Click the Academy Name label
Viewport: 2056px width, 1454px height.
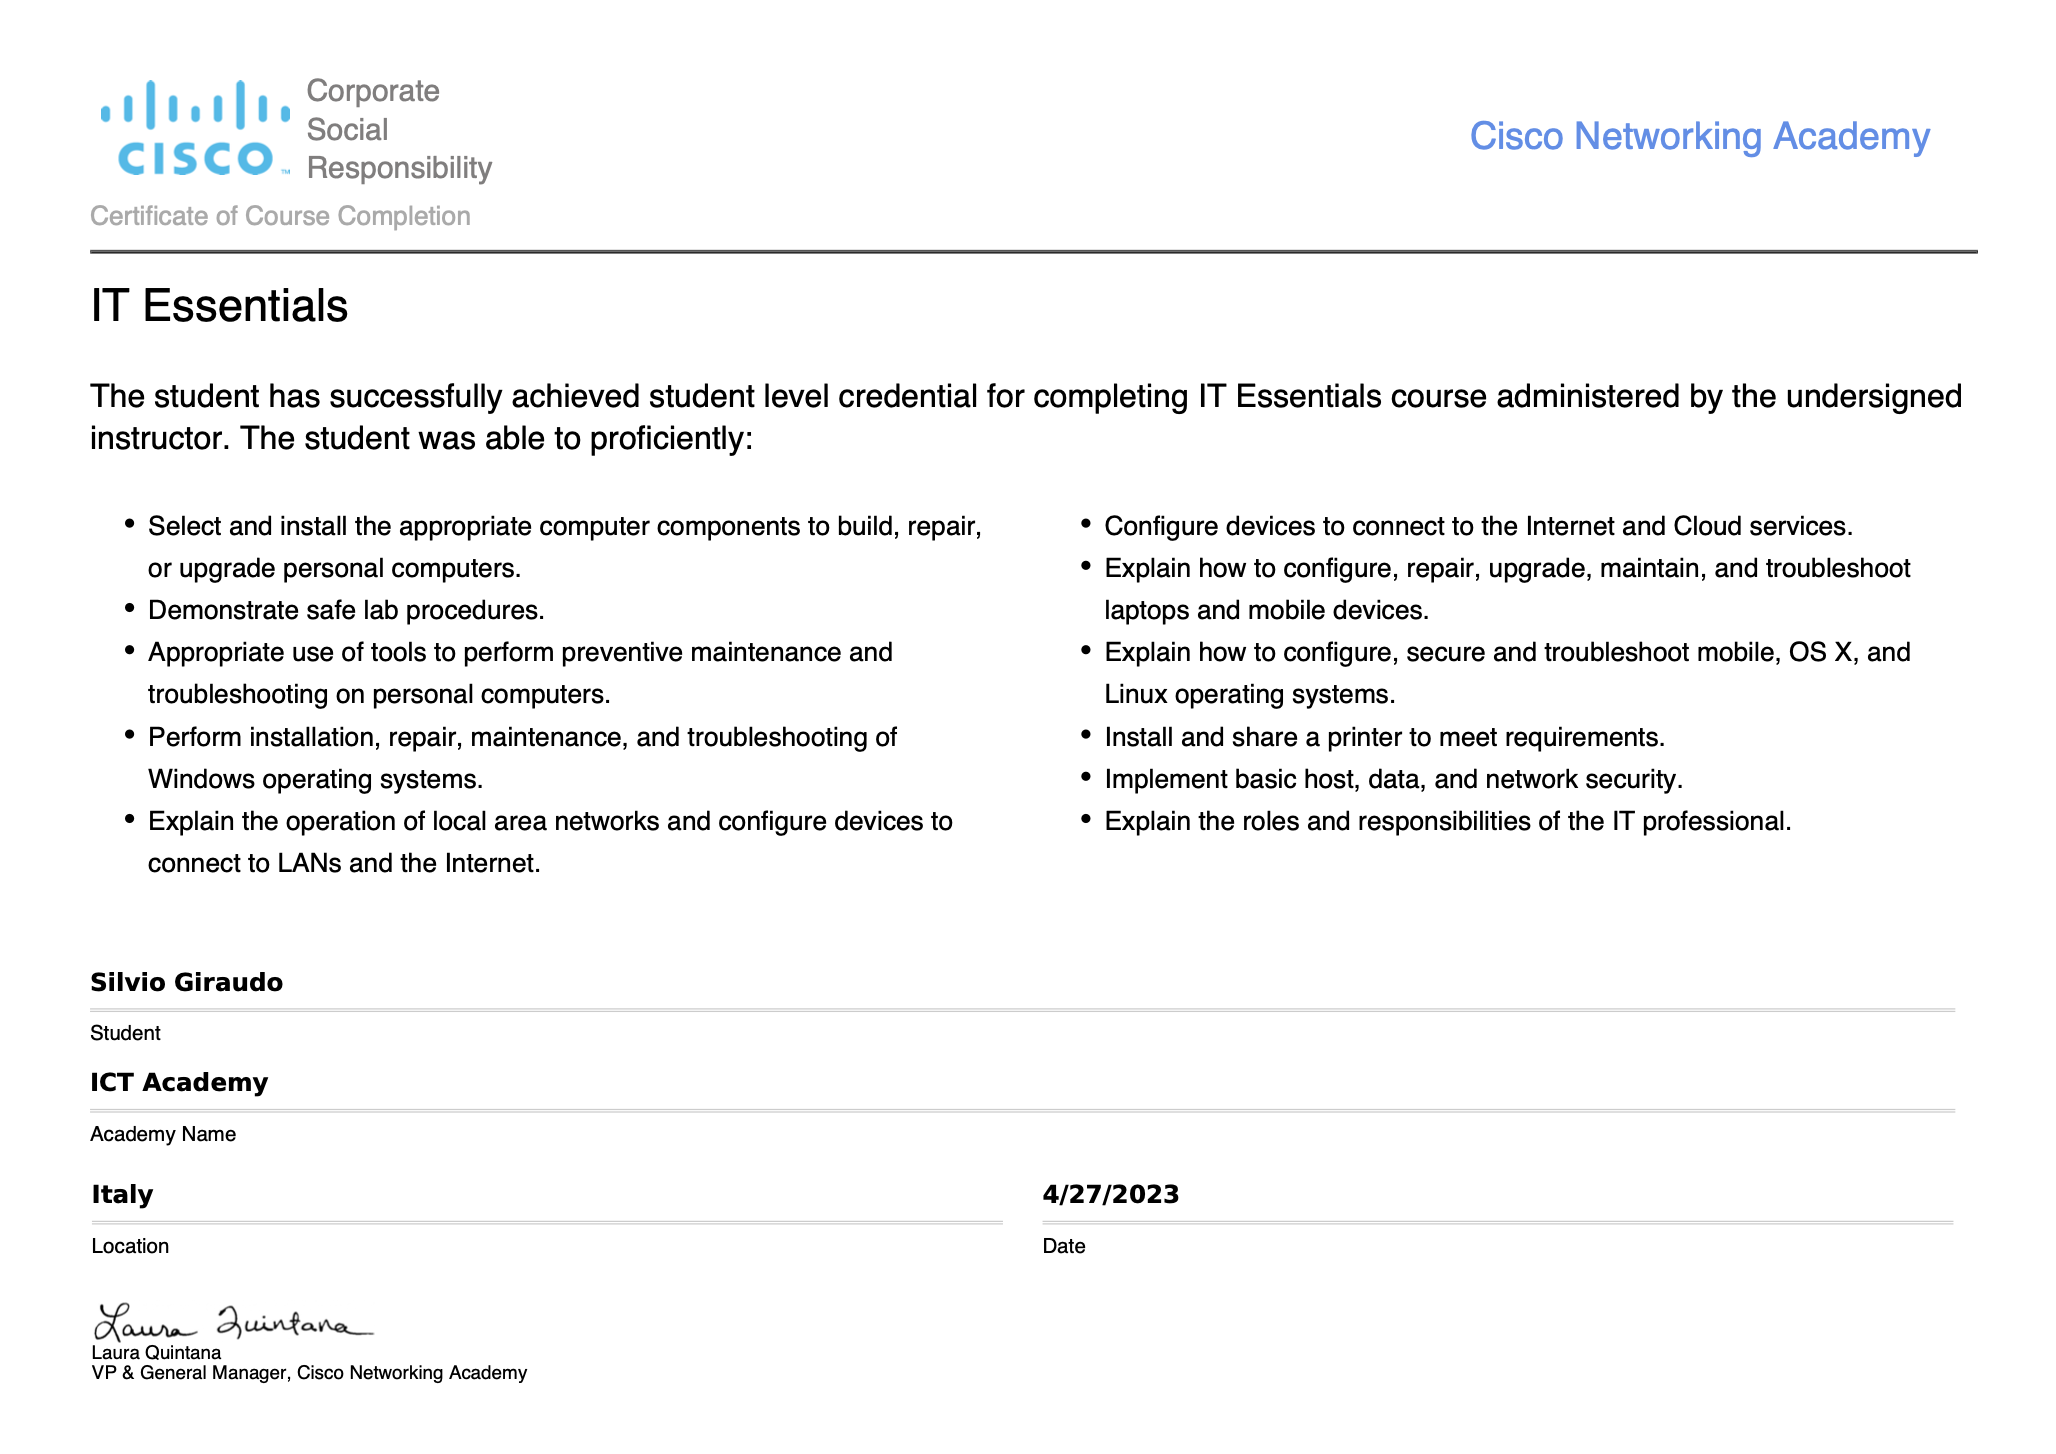163,1134
